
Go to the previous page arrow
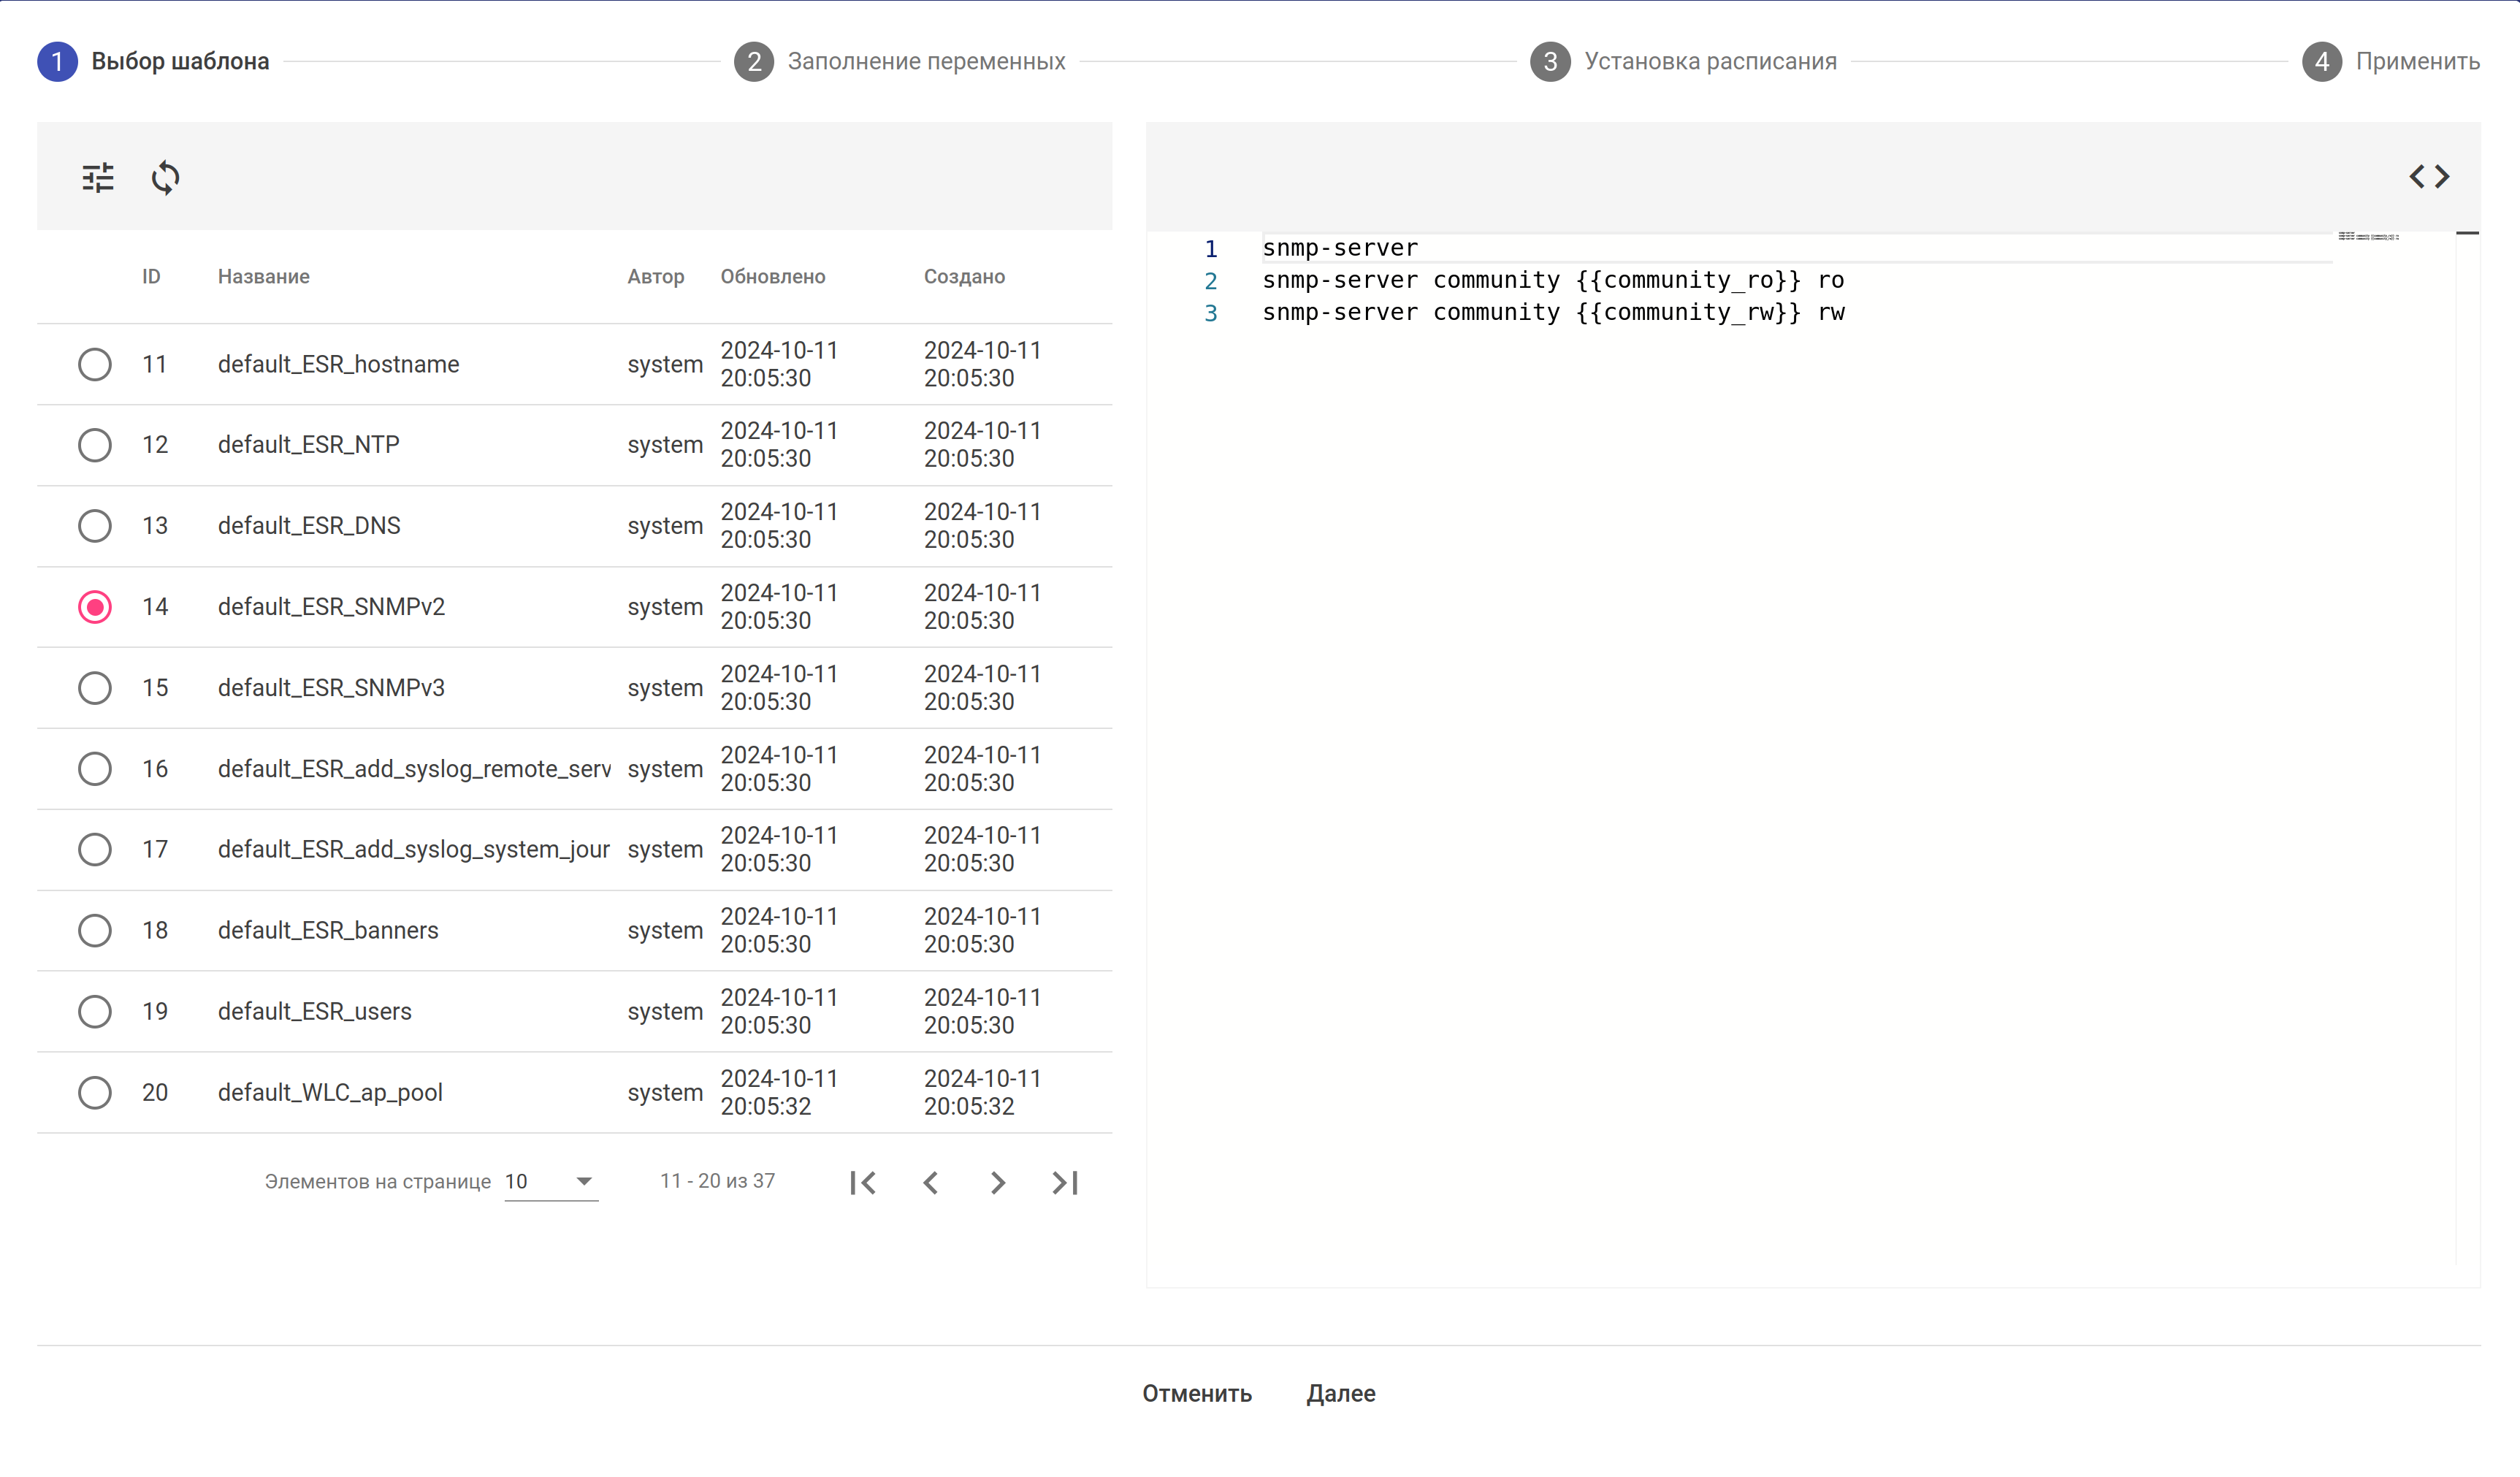pyautogui.click(x=930, y=1183)
